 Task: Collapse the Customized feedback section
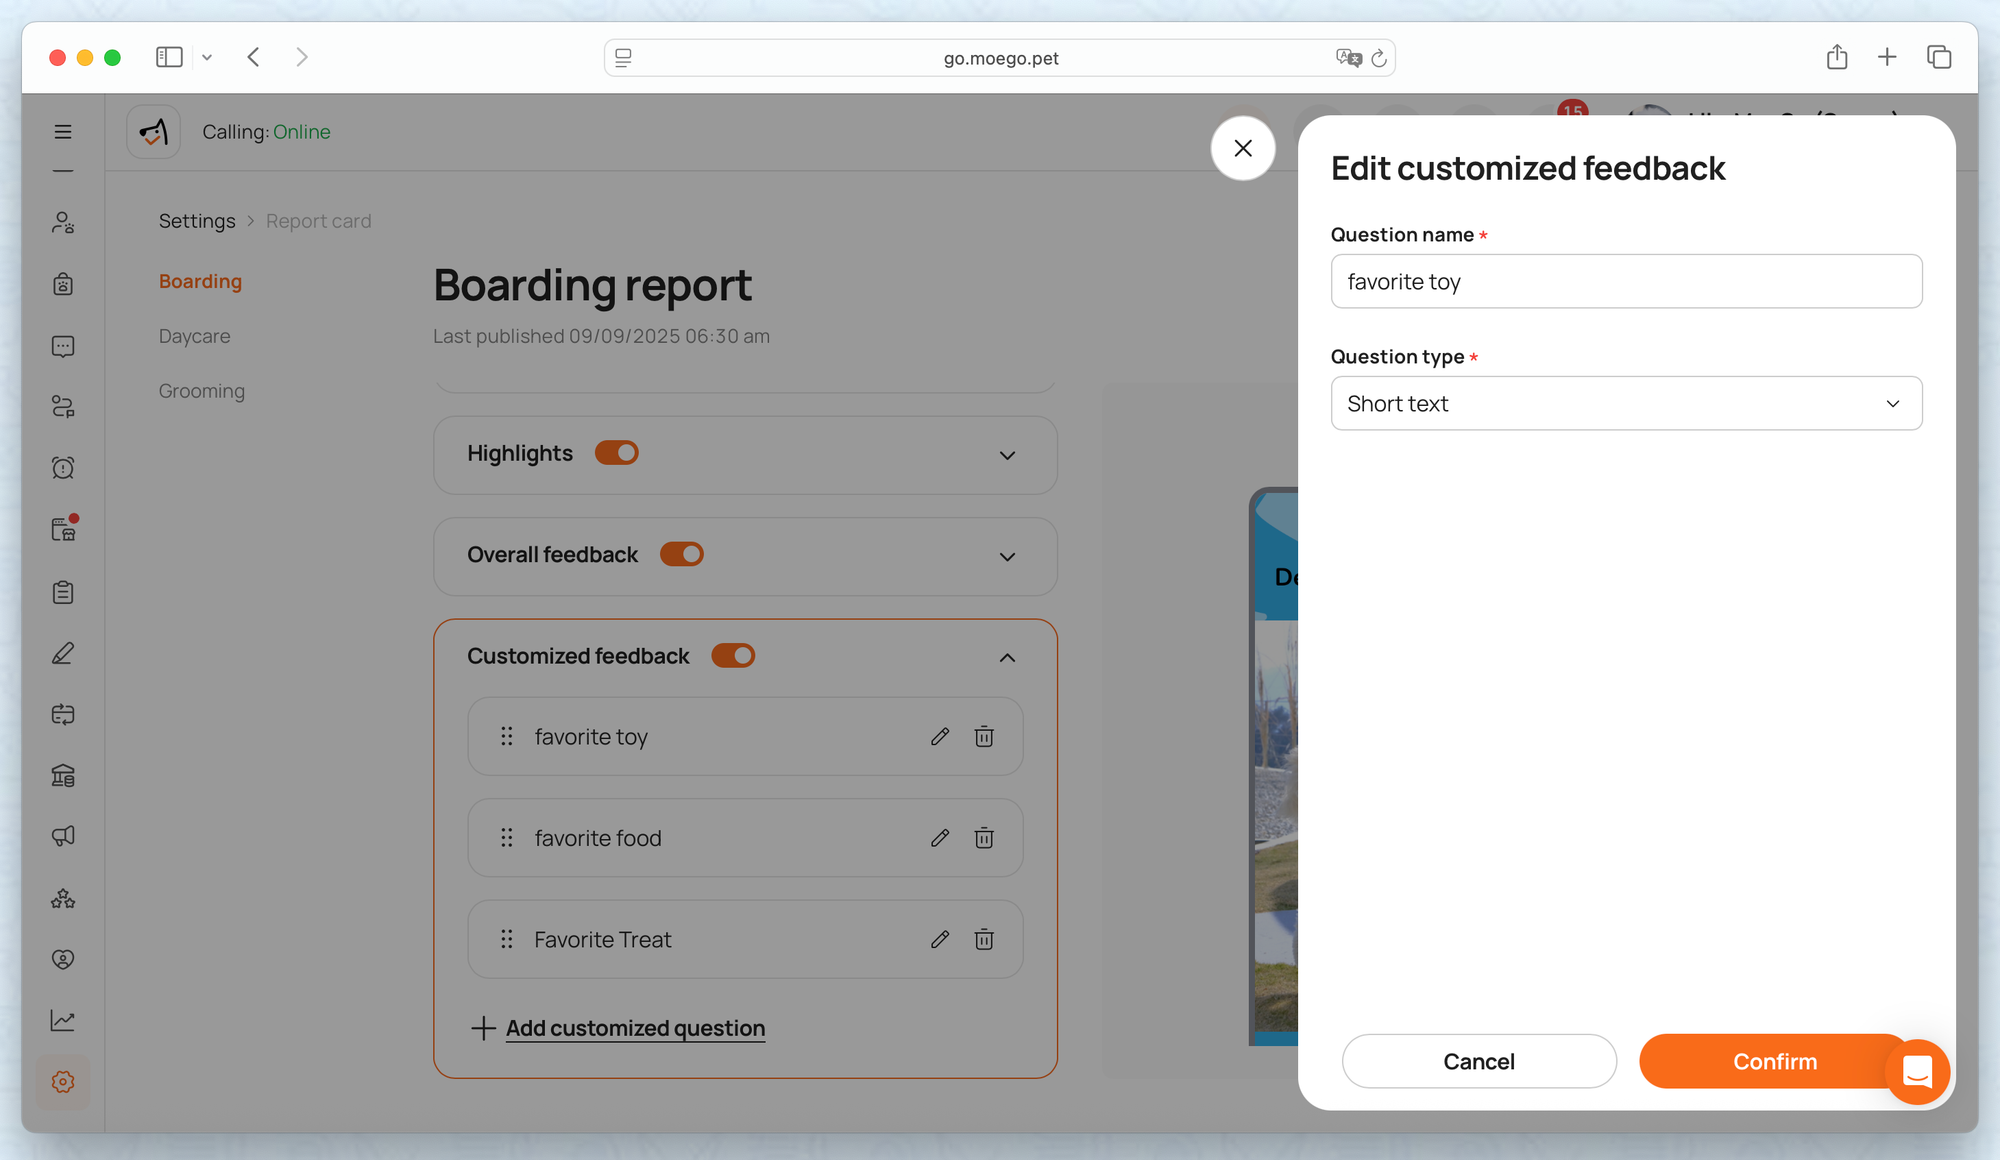coord(1007,658)
